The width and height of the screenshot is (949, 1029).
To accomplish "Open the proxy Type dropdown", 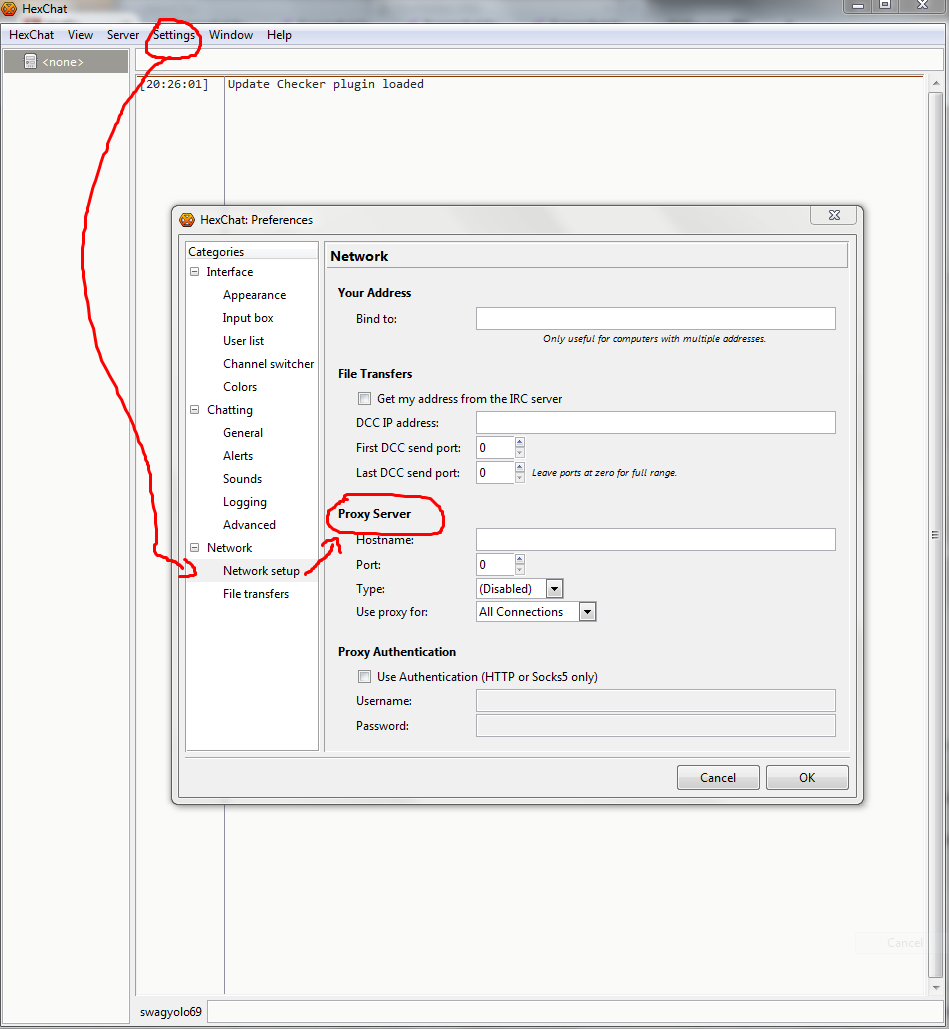I will (555, 589).
